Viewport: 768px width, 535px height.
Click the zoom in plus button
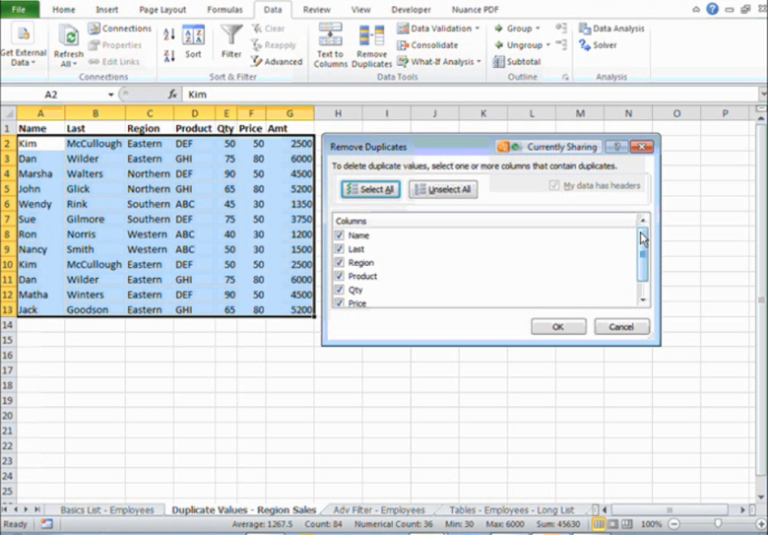pos(760,524)
